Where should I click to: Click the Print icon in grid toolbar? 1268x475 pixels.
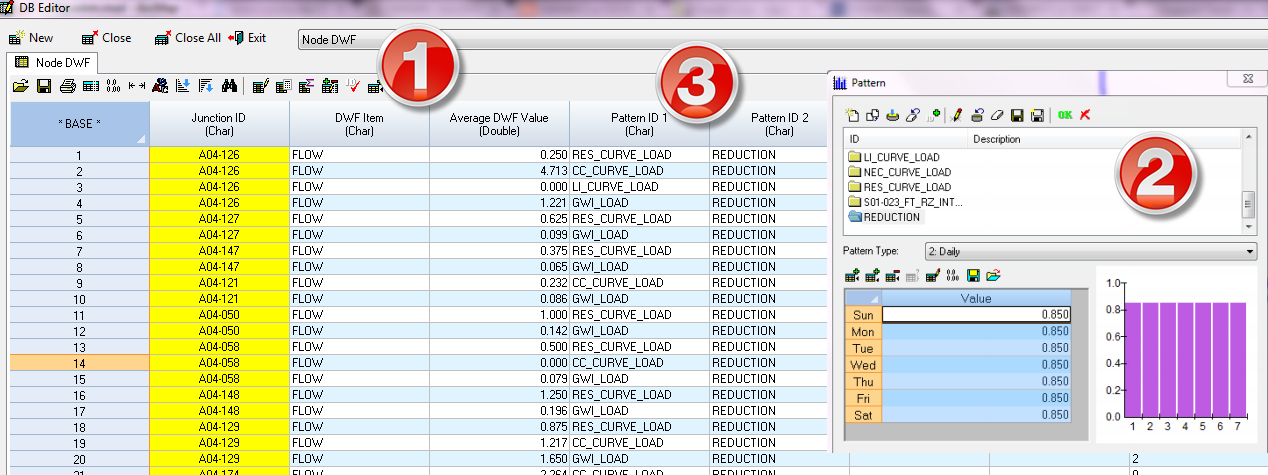67,86
